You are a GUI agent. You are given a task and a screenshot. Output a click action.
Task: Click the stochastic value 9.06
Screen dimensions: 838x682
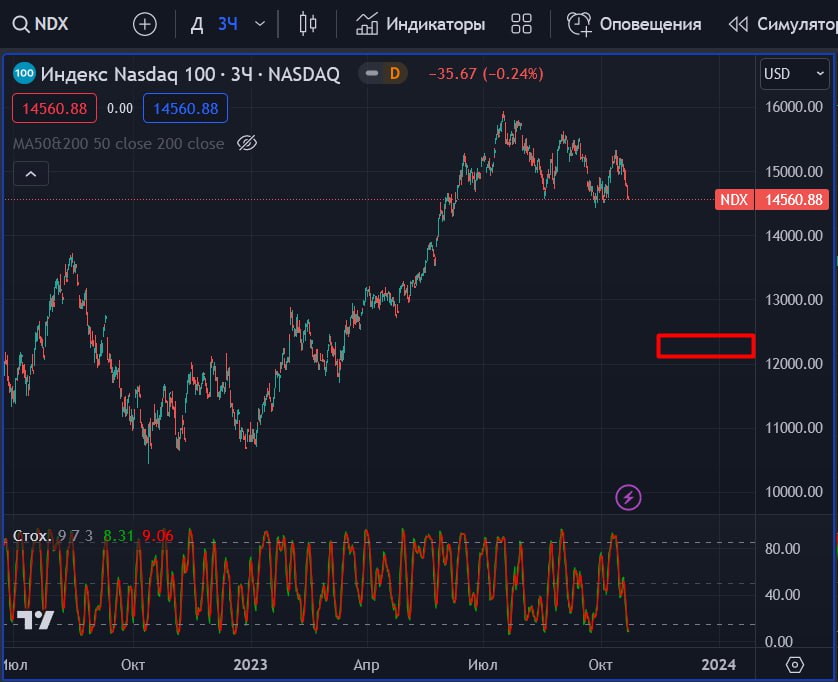click(x=158, y=536)
